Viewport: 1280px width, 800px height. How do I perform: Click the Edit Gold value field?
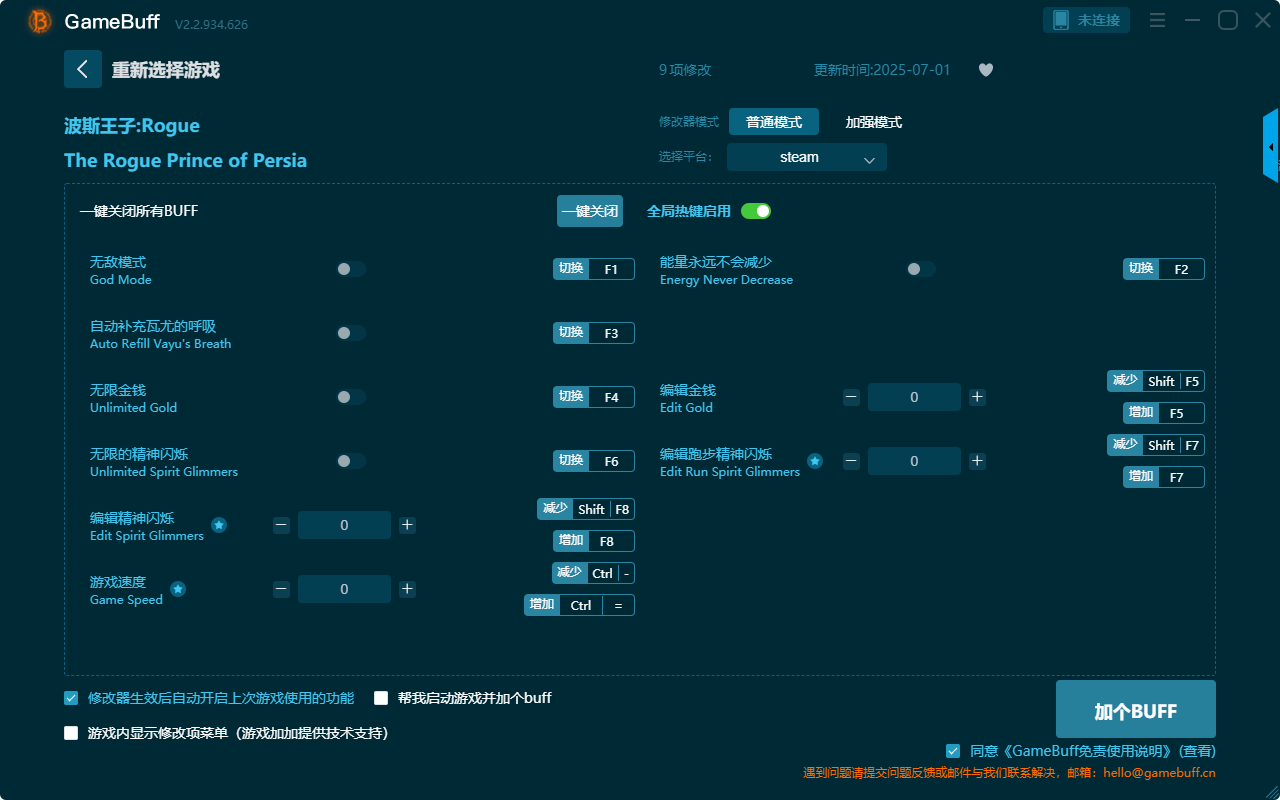pos(914,397)
